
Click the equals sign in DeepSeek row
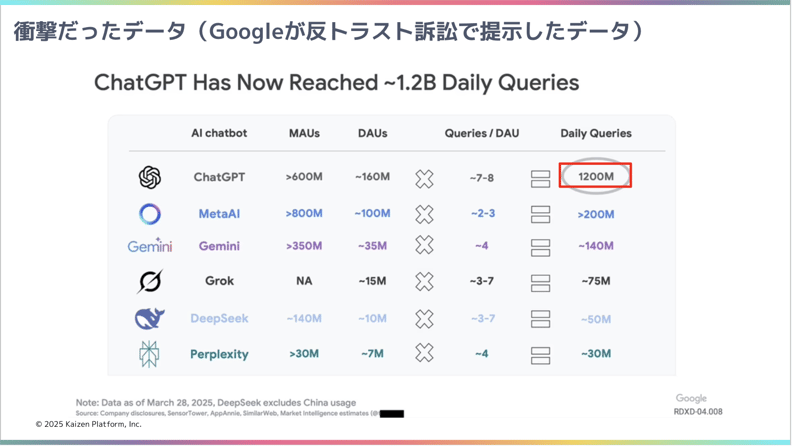click(x=540, y=319)
